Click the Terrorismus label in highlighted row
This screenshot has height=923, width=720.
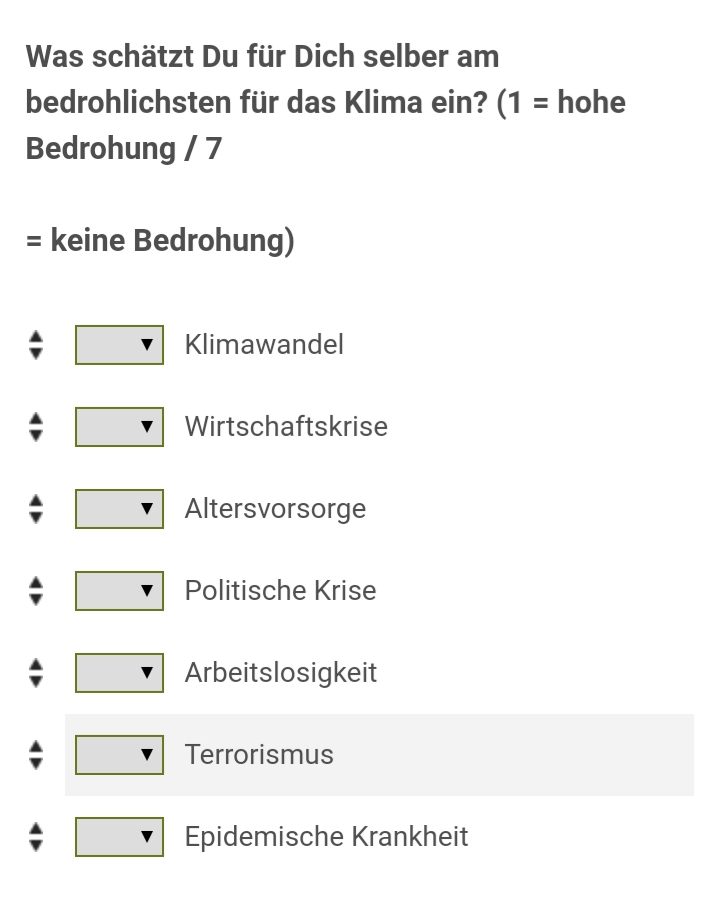coord(259,755)
